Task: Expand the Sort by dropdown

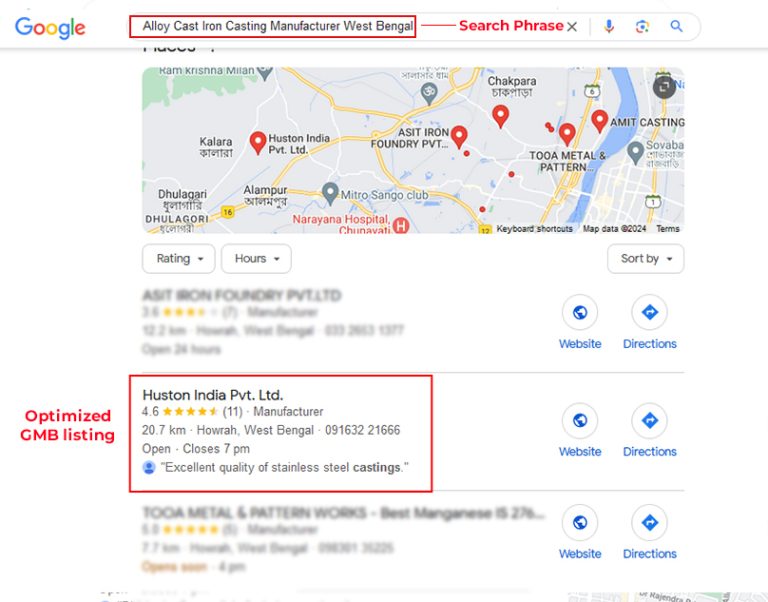Action: coord(646,259)
